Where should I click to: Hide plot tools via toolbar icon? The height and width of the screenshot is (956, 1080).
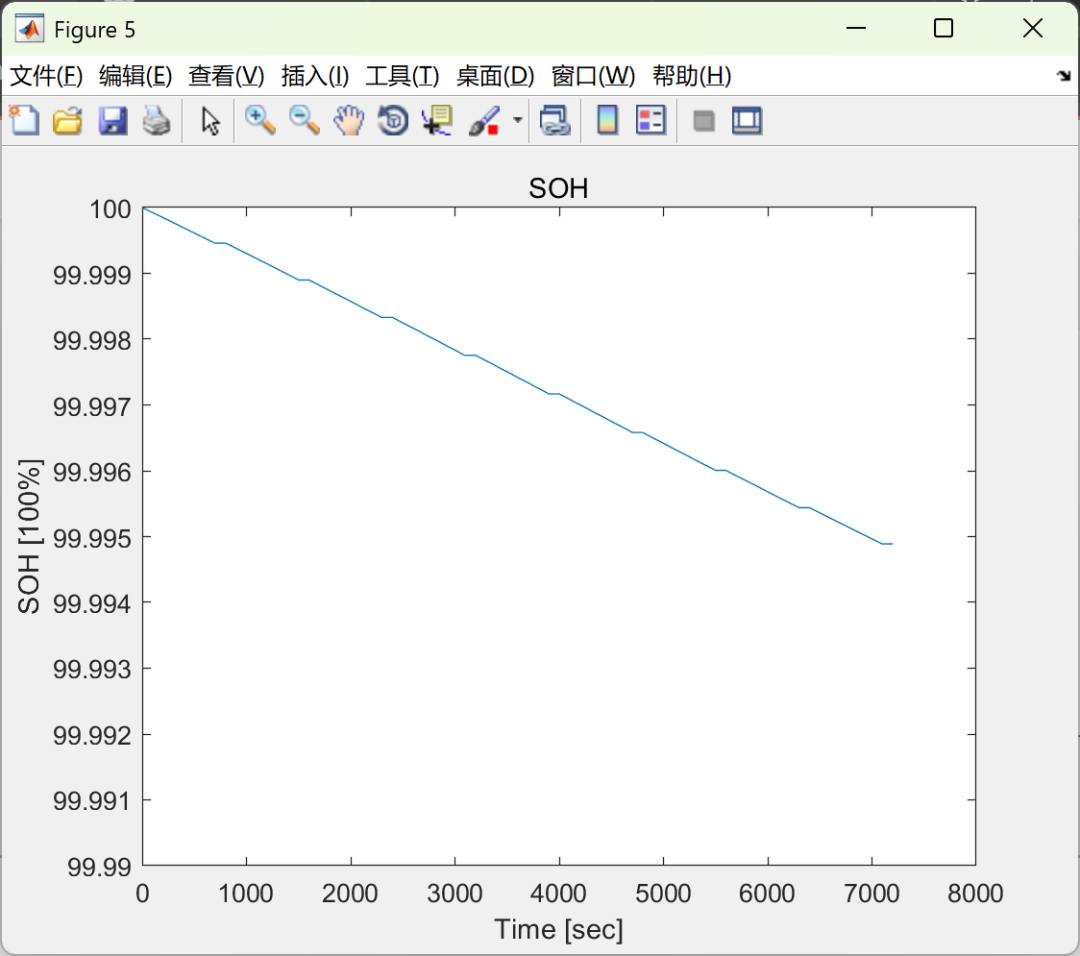coord(701,120)
